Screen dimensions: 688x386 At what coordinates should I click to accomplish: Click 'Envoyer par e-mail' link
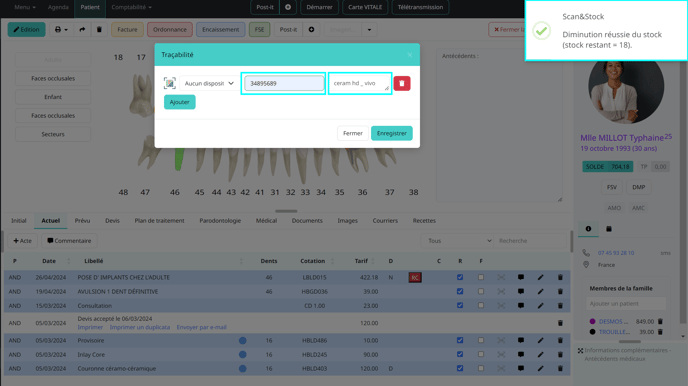click(201, 327)
